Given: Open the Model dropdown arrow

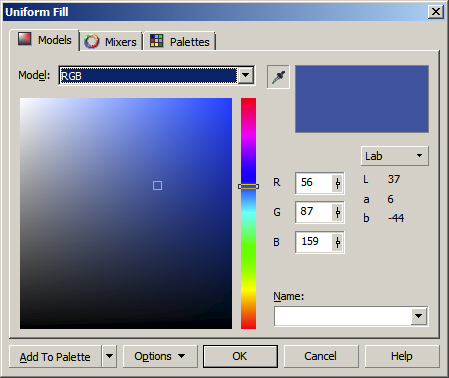Looking at the screenshot, I should [246, 75].
